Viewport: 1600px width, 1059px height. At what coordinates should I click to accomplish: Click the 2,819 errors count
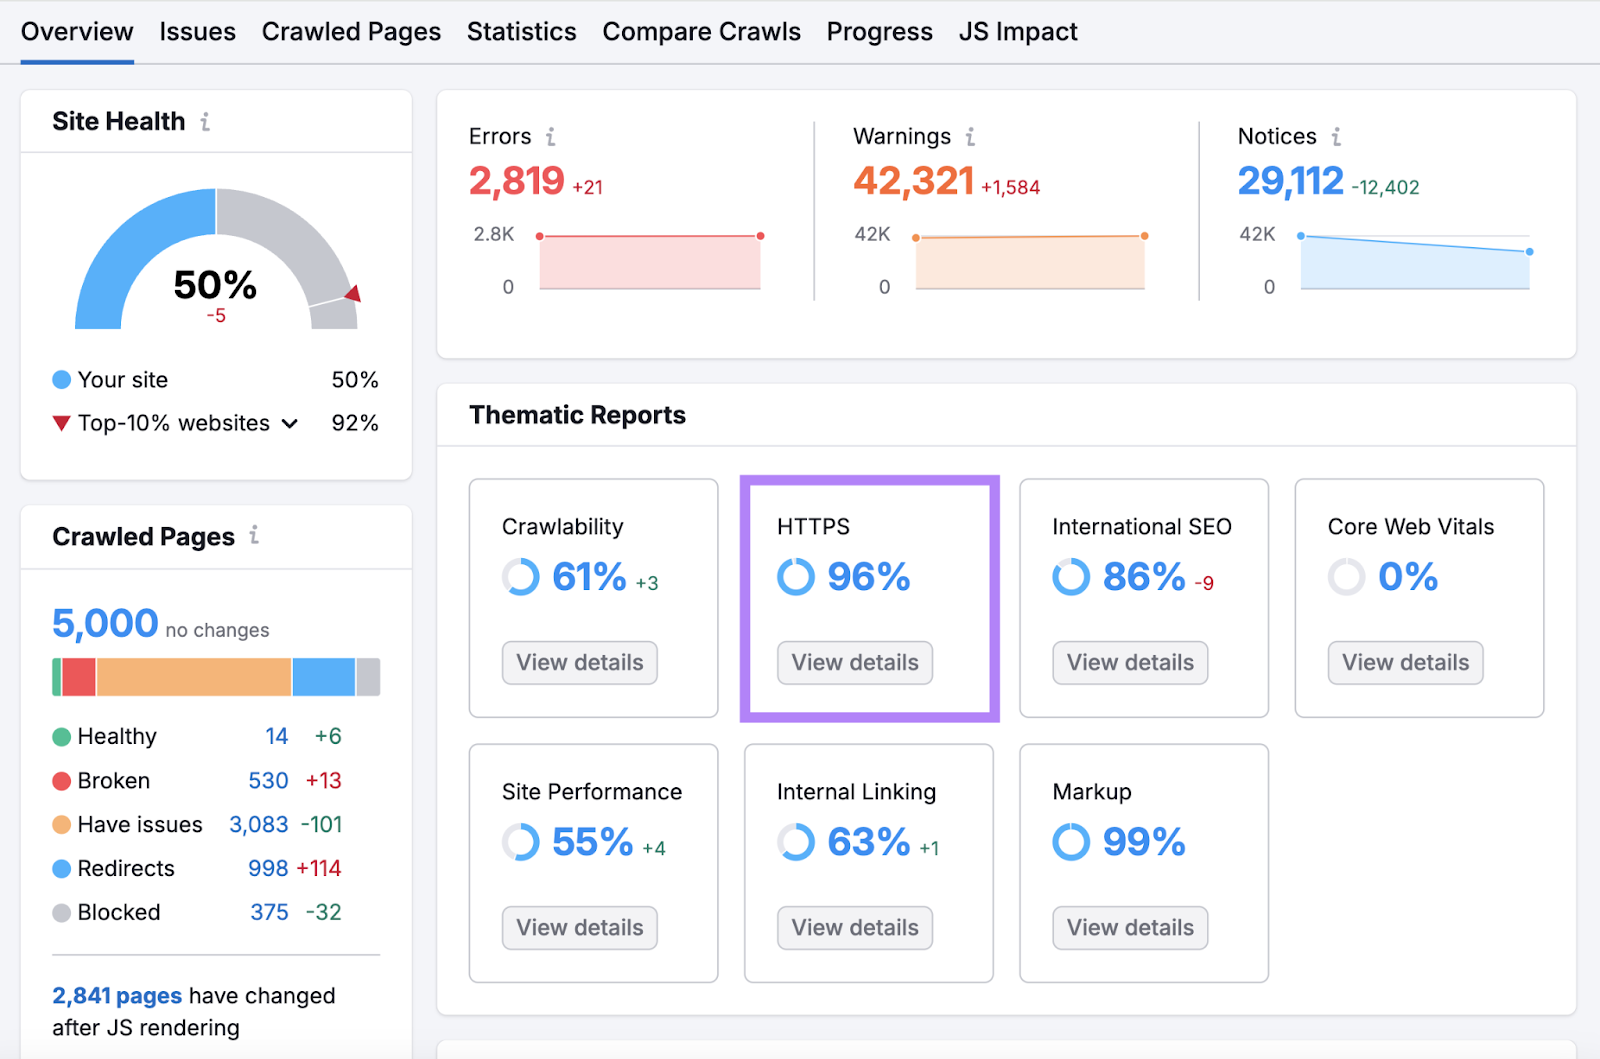(517, 181)
